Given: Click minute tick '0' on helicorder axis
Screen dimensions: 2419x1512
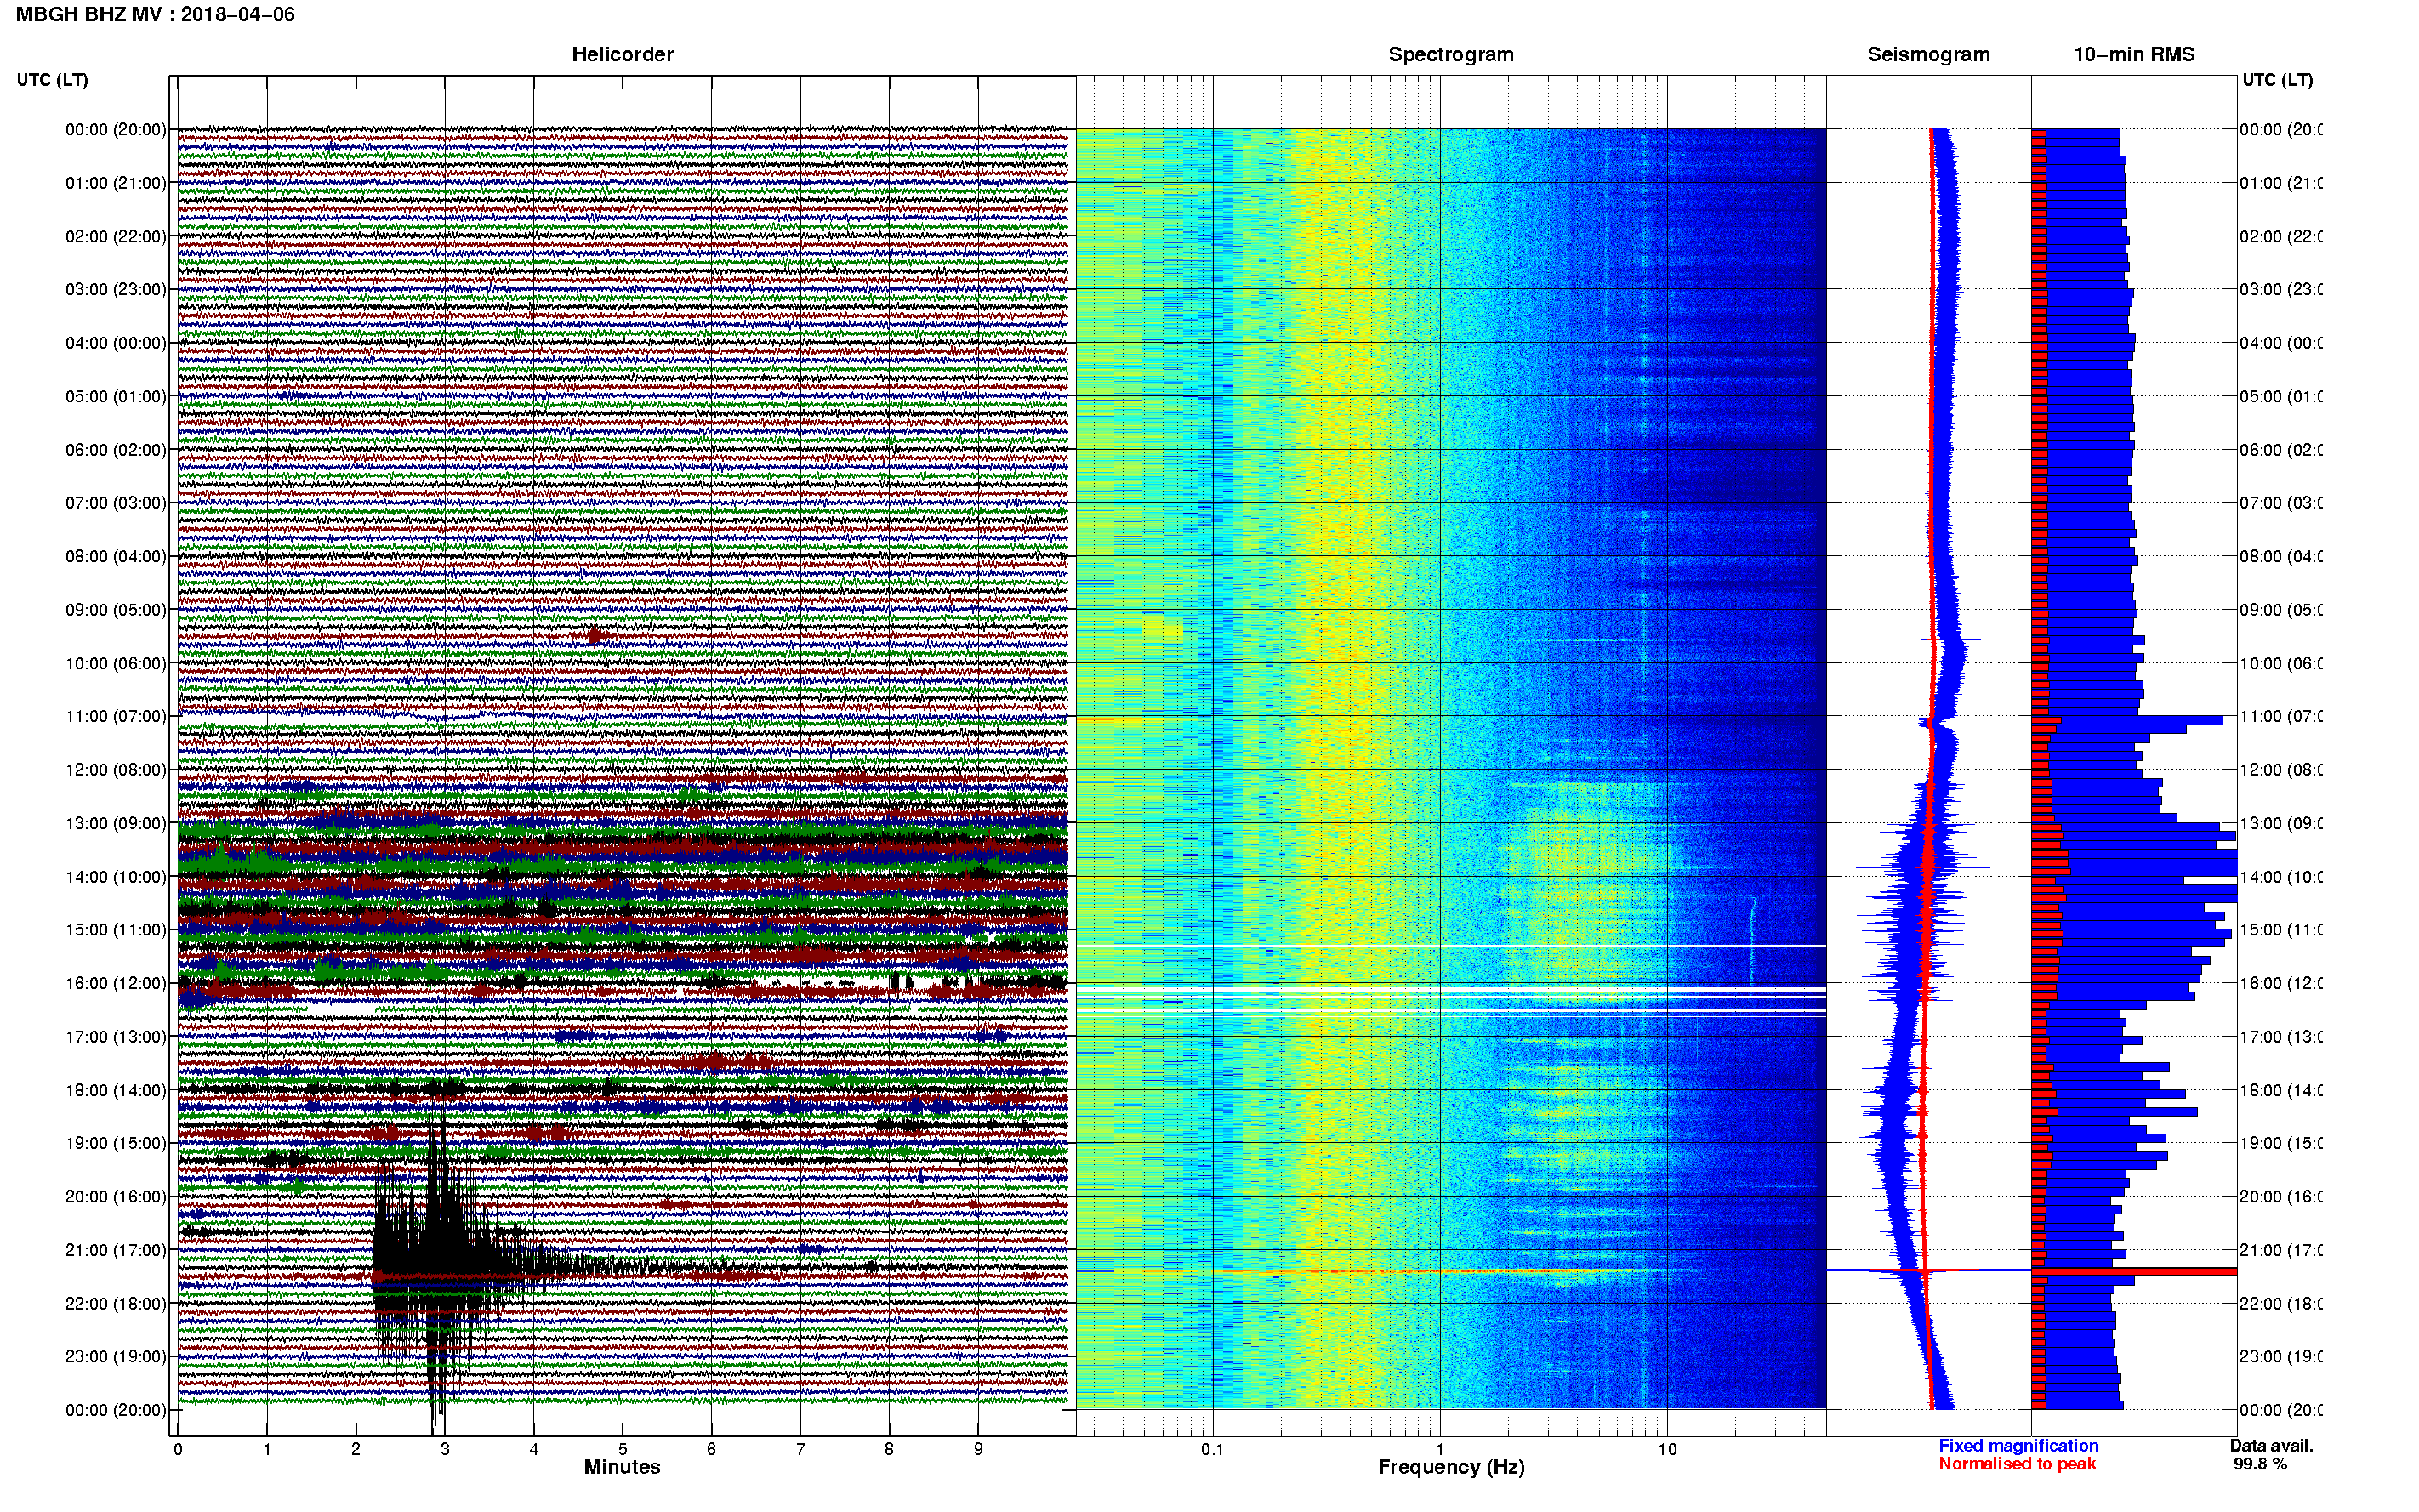Looking at the screenshot, I should pos(178,1450).
